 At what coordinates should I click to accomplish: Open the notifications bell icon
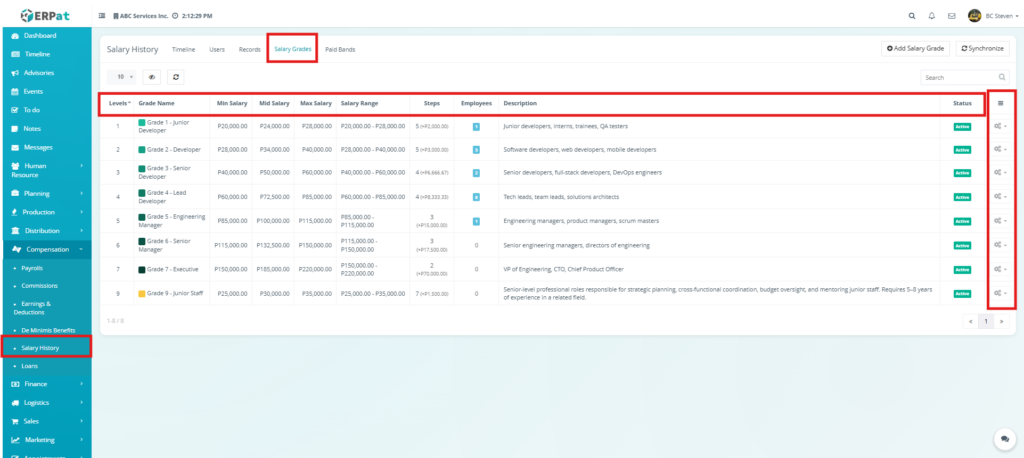tap(932, 16)
